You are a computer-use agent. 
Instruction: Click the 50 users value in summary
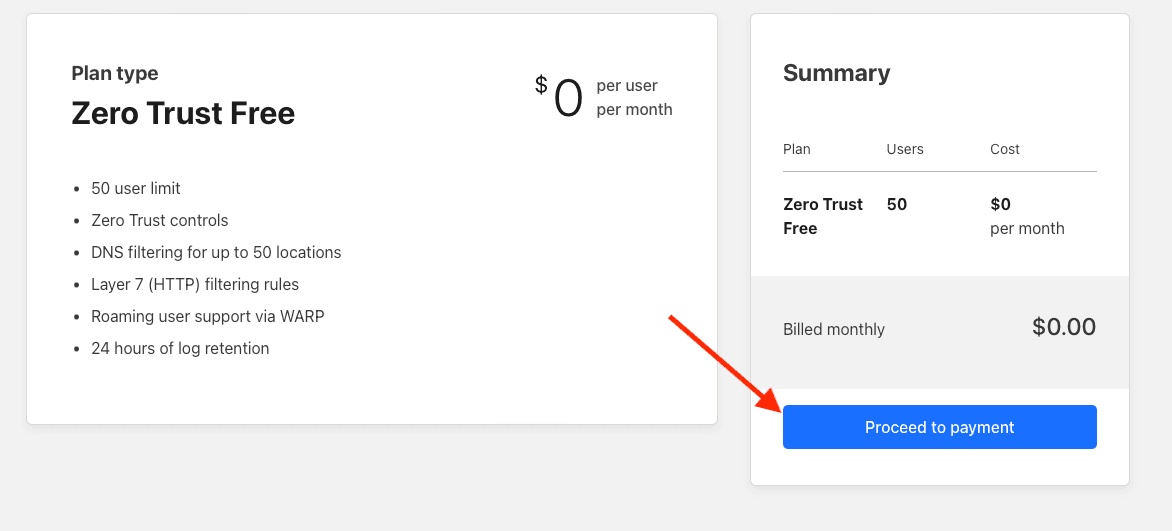coord(897,204)
